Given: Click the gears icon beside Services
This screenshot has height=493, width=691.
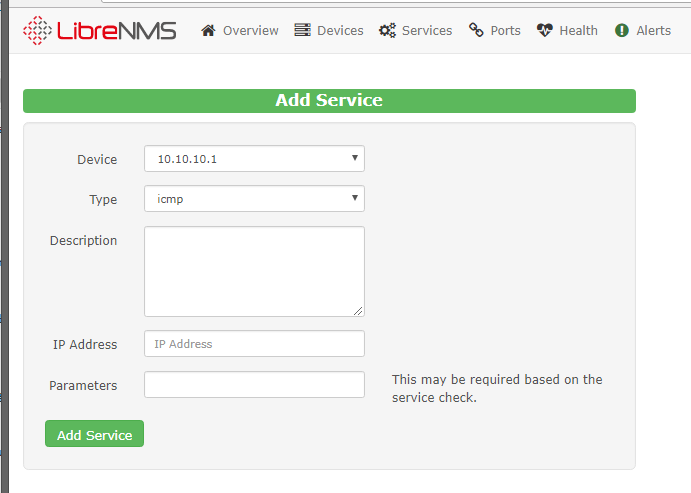Looking at the screenshot, I should coord(387,30).
